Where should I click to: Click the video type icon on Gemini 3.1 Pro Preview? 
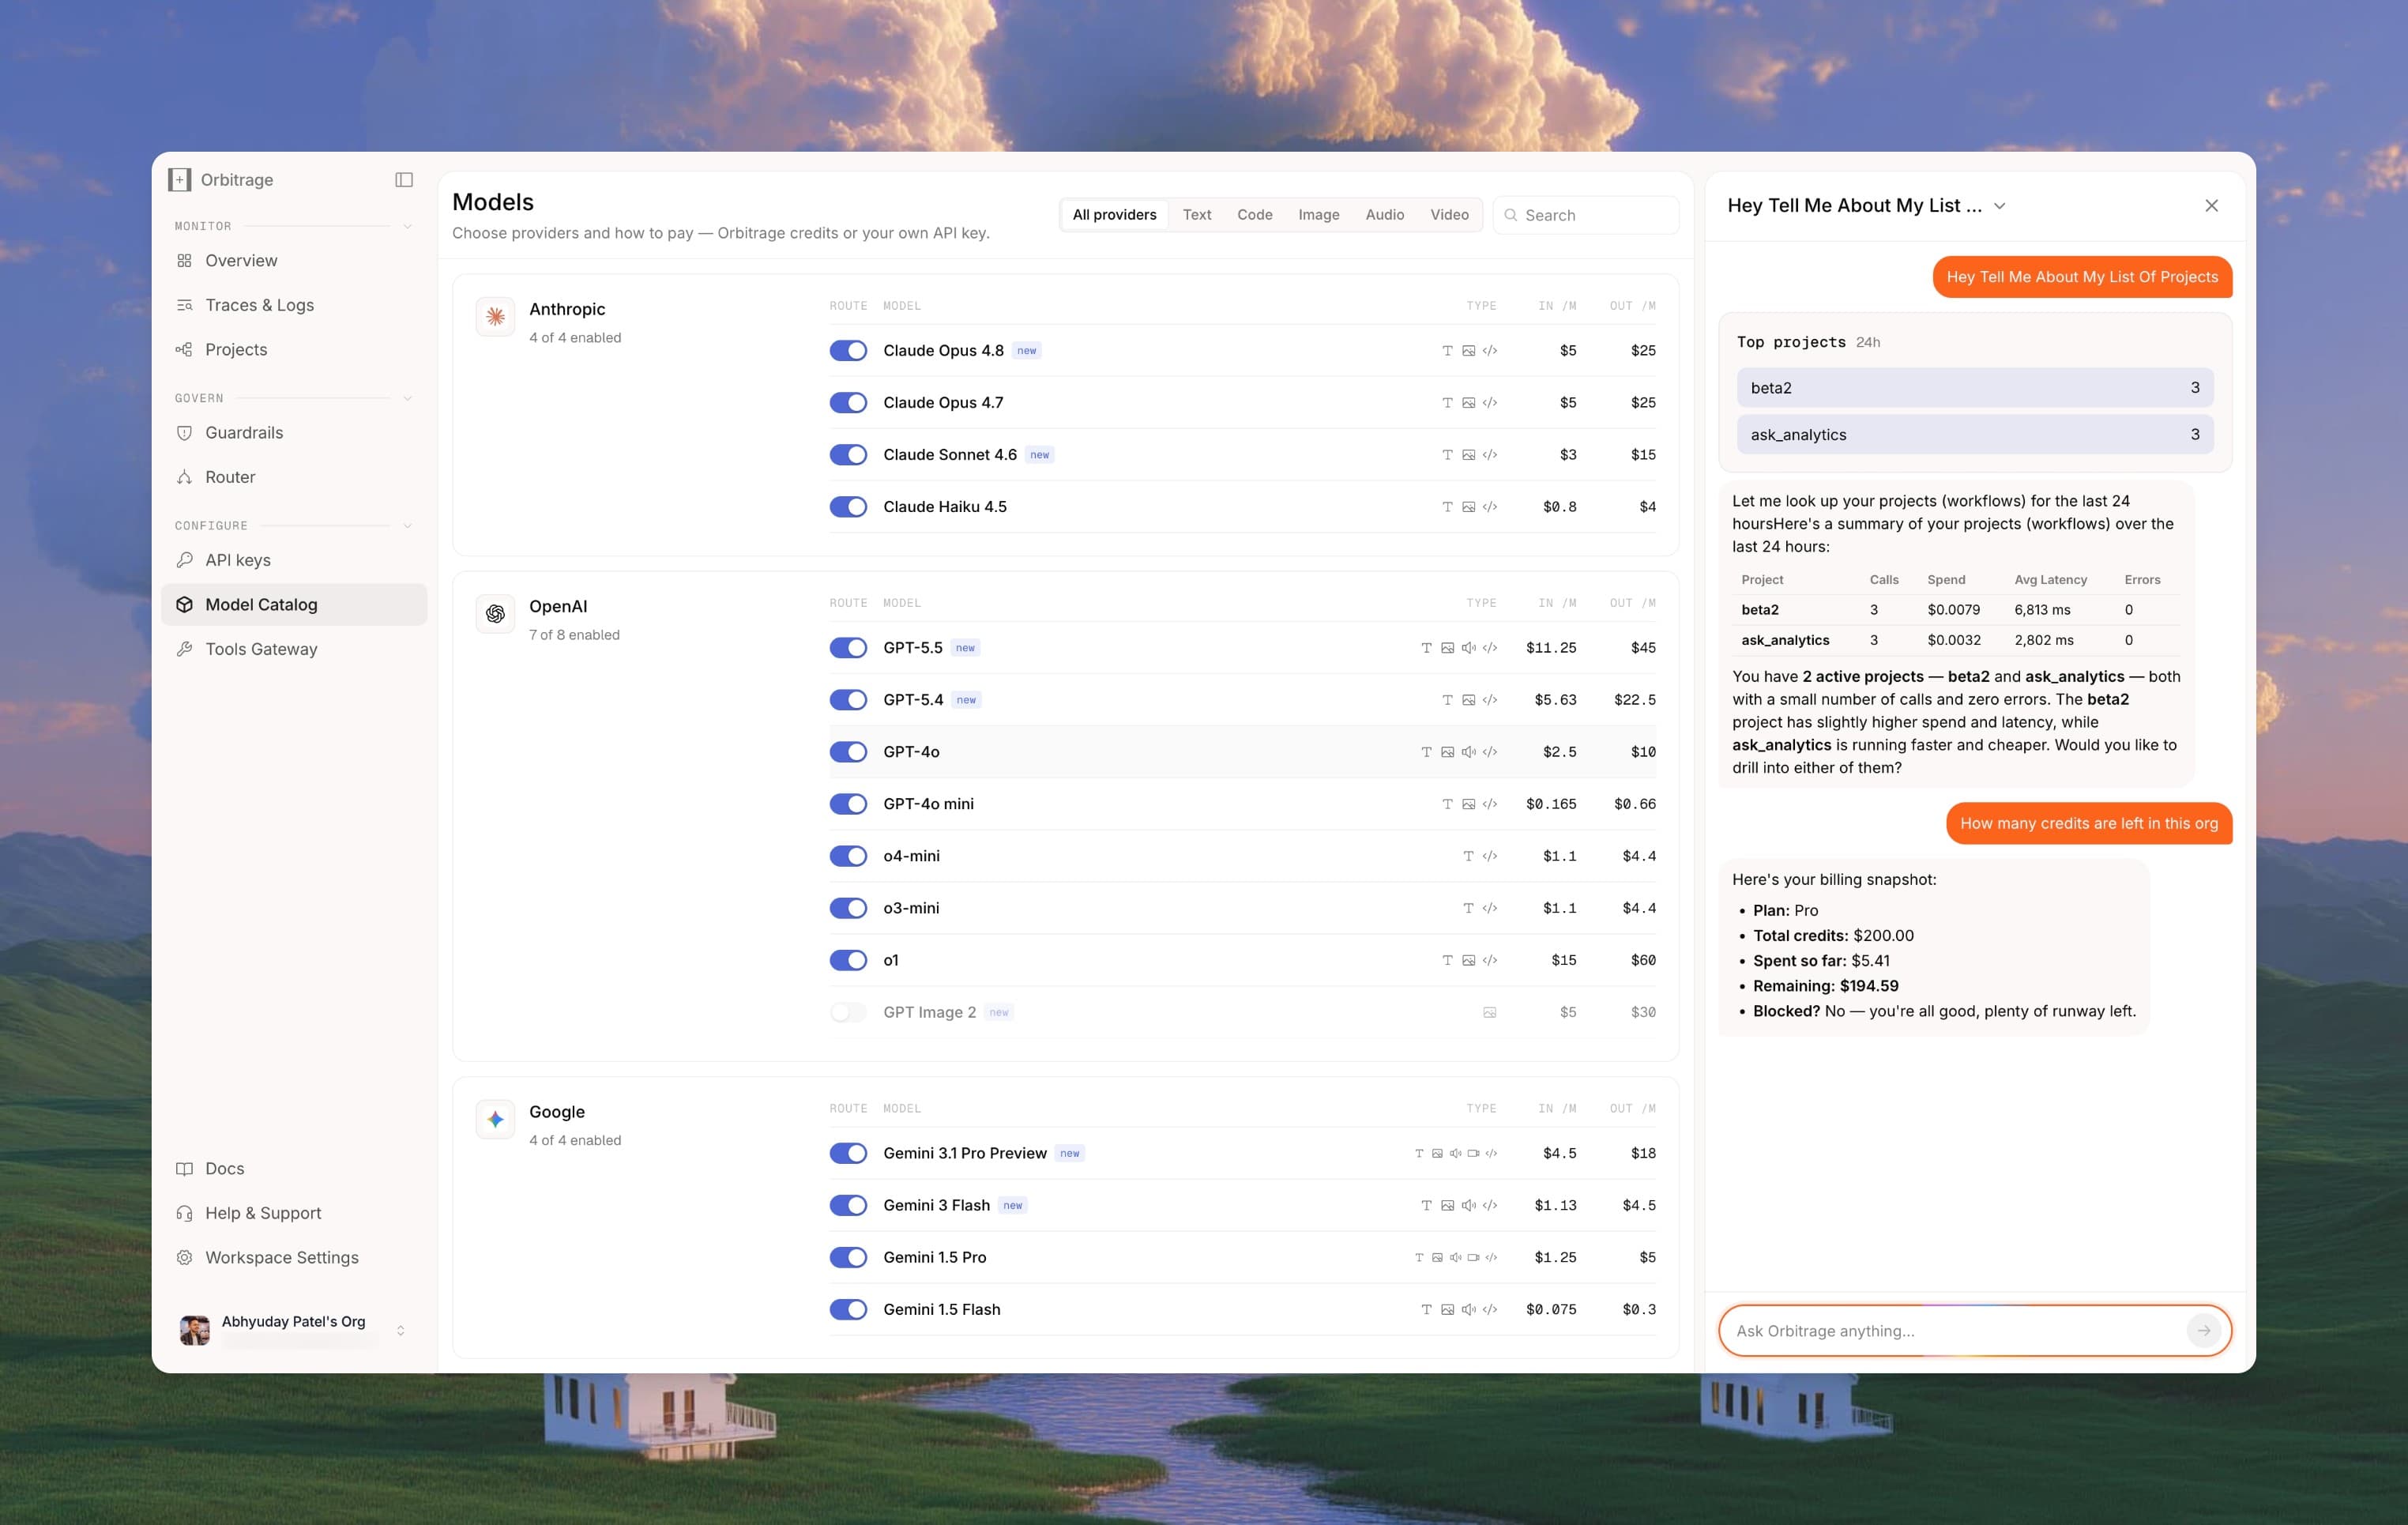1473,1154
